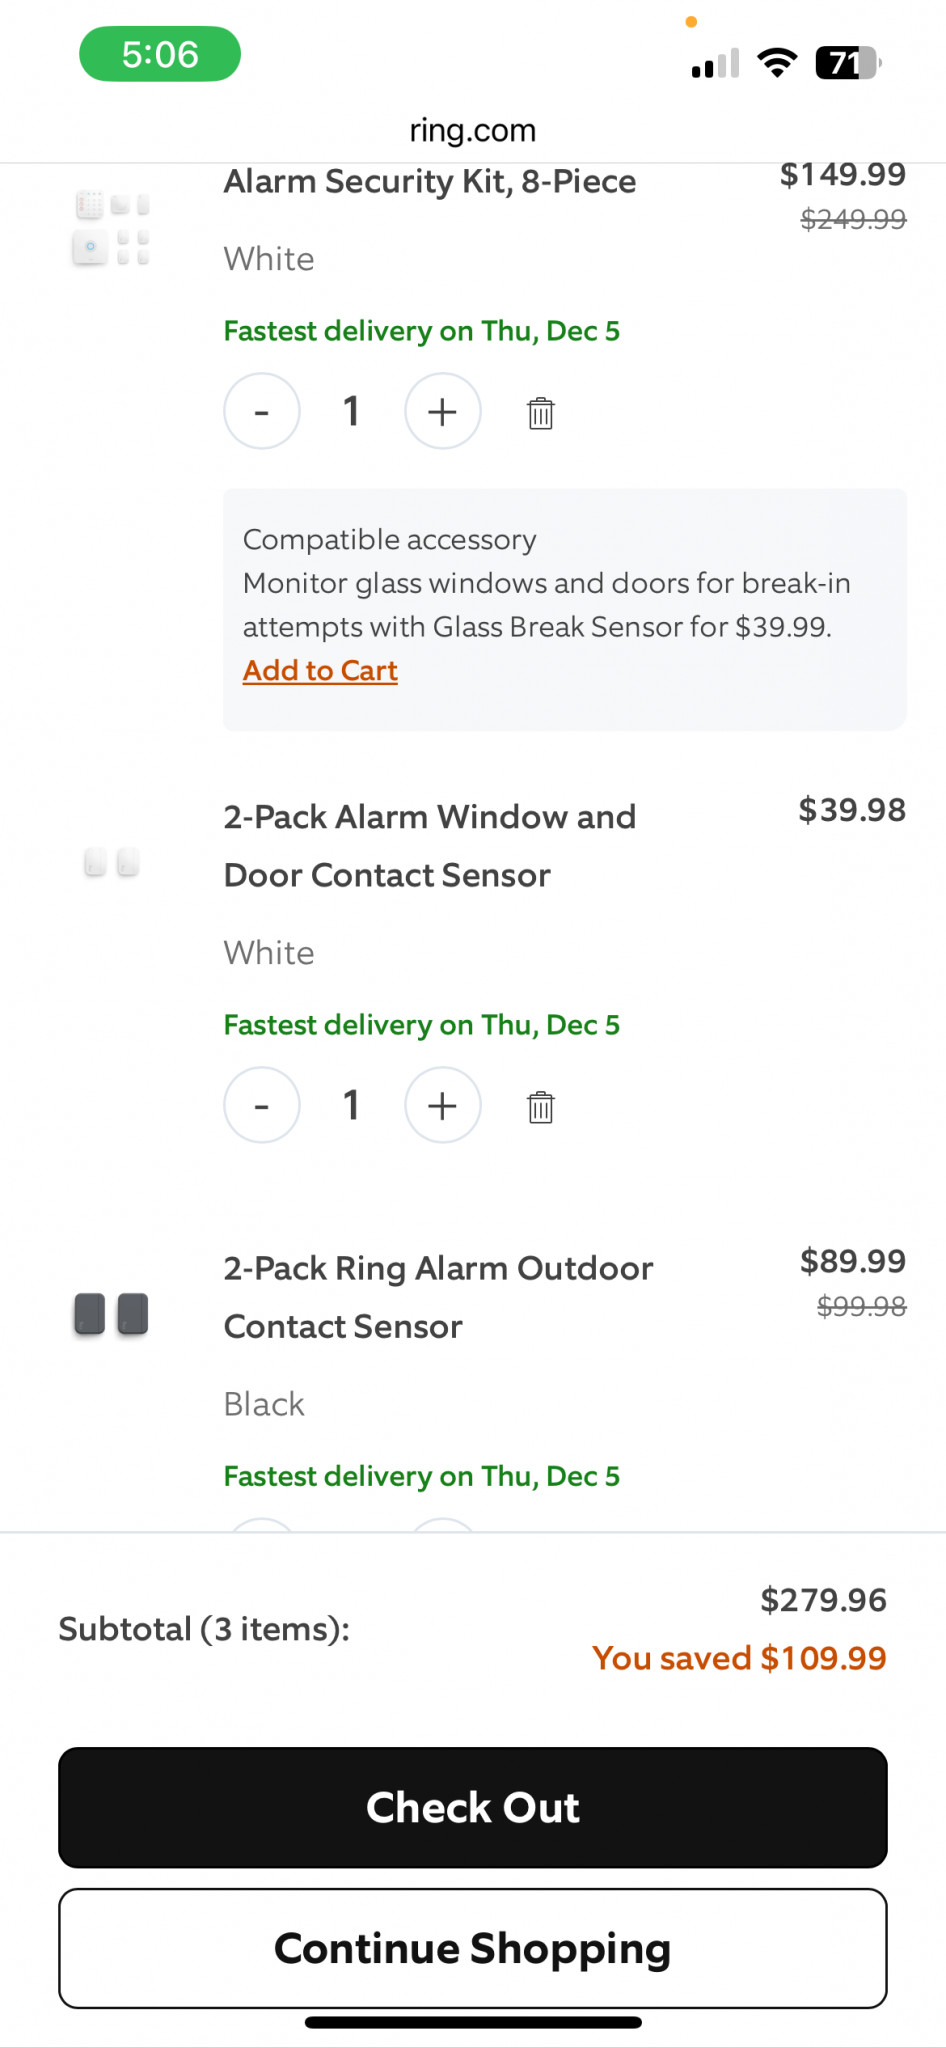Decrease Alarm Security Kit quantity
This screenshot has height=2048, width=946.
(x=262, y=411)
